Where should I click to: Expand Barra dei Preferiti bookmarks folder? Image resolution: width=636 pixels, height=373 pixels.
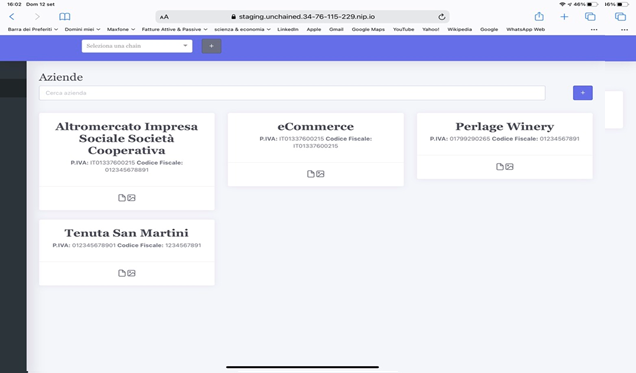[33, 29]
